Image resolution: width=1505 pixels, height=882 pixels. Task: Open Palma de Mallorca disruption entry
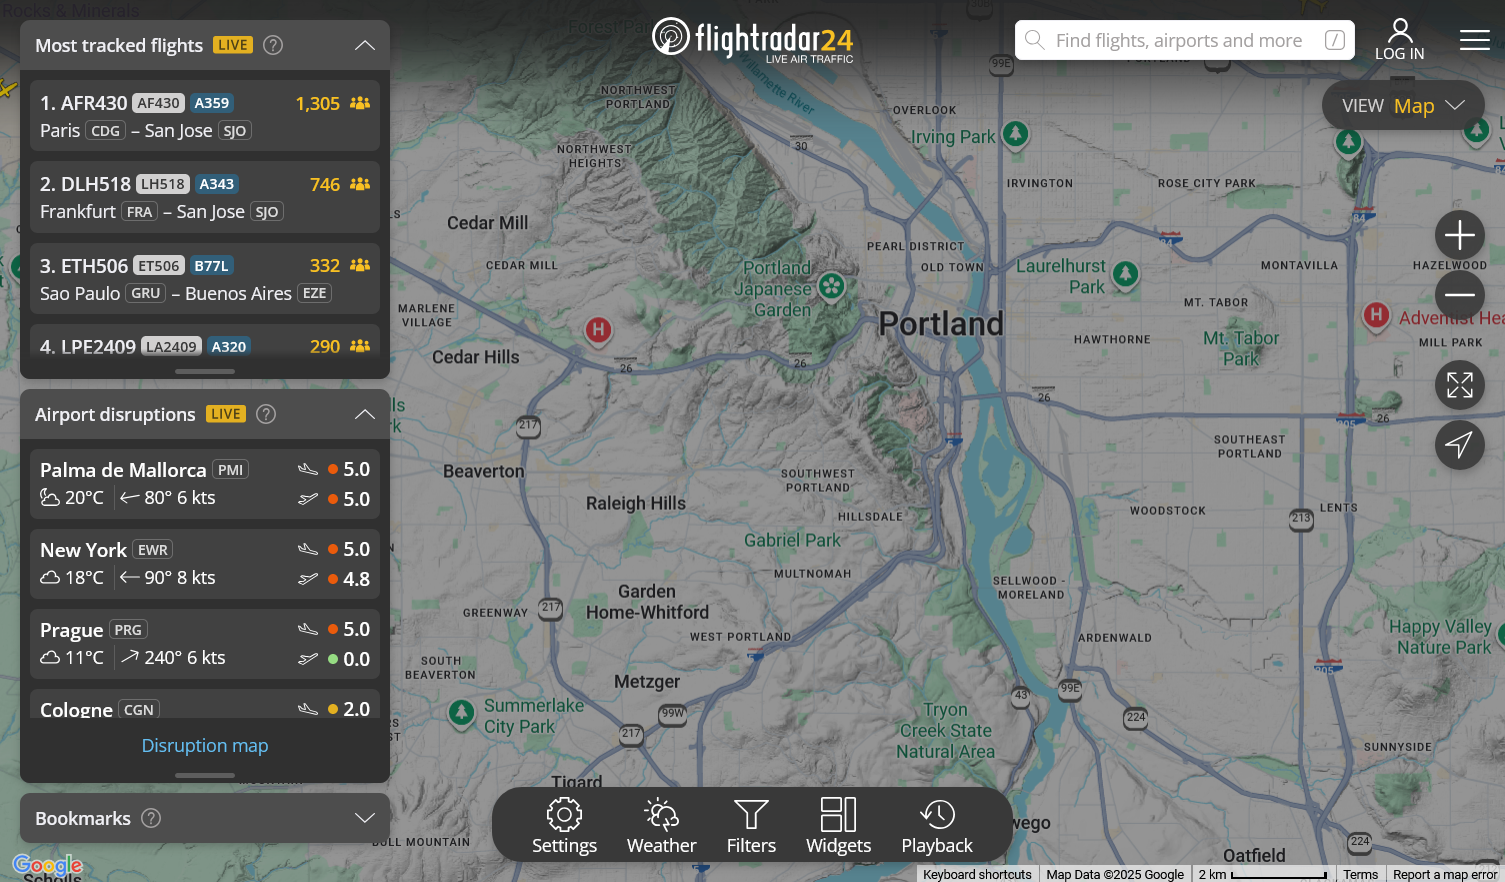click(x=205, y=484)
